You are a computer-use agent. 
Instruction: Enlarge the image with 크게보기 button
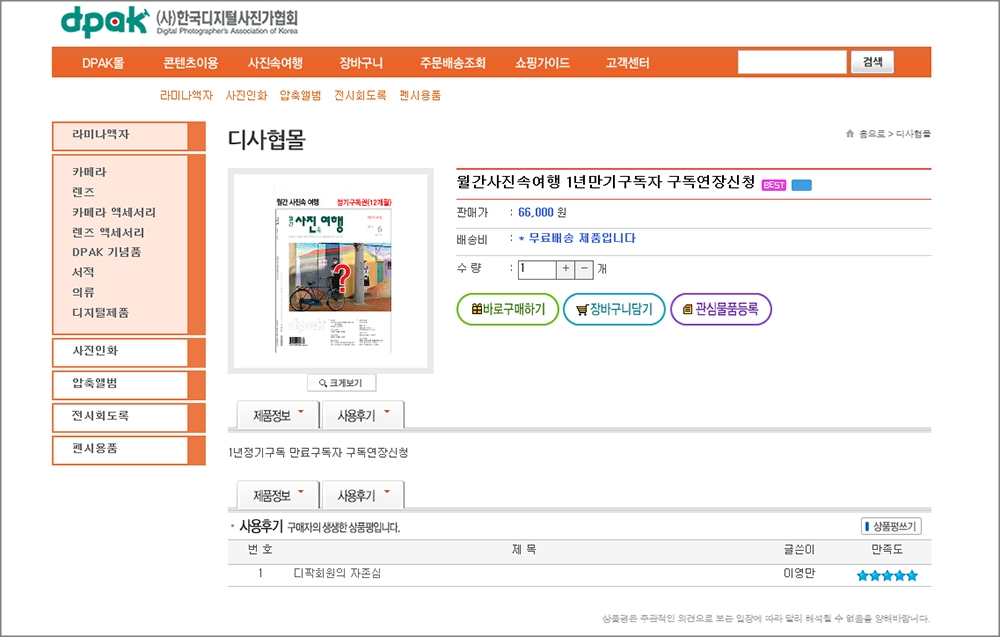click(x=341, y=383)
